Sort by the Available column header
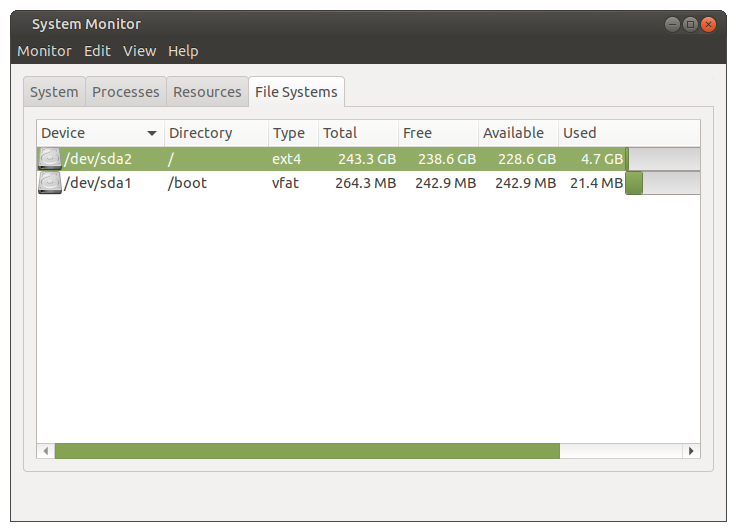Image resolution: width=737 pixels, height=532 pixels. click(x=518, y=133)
